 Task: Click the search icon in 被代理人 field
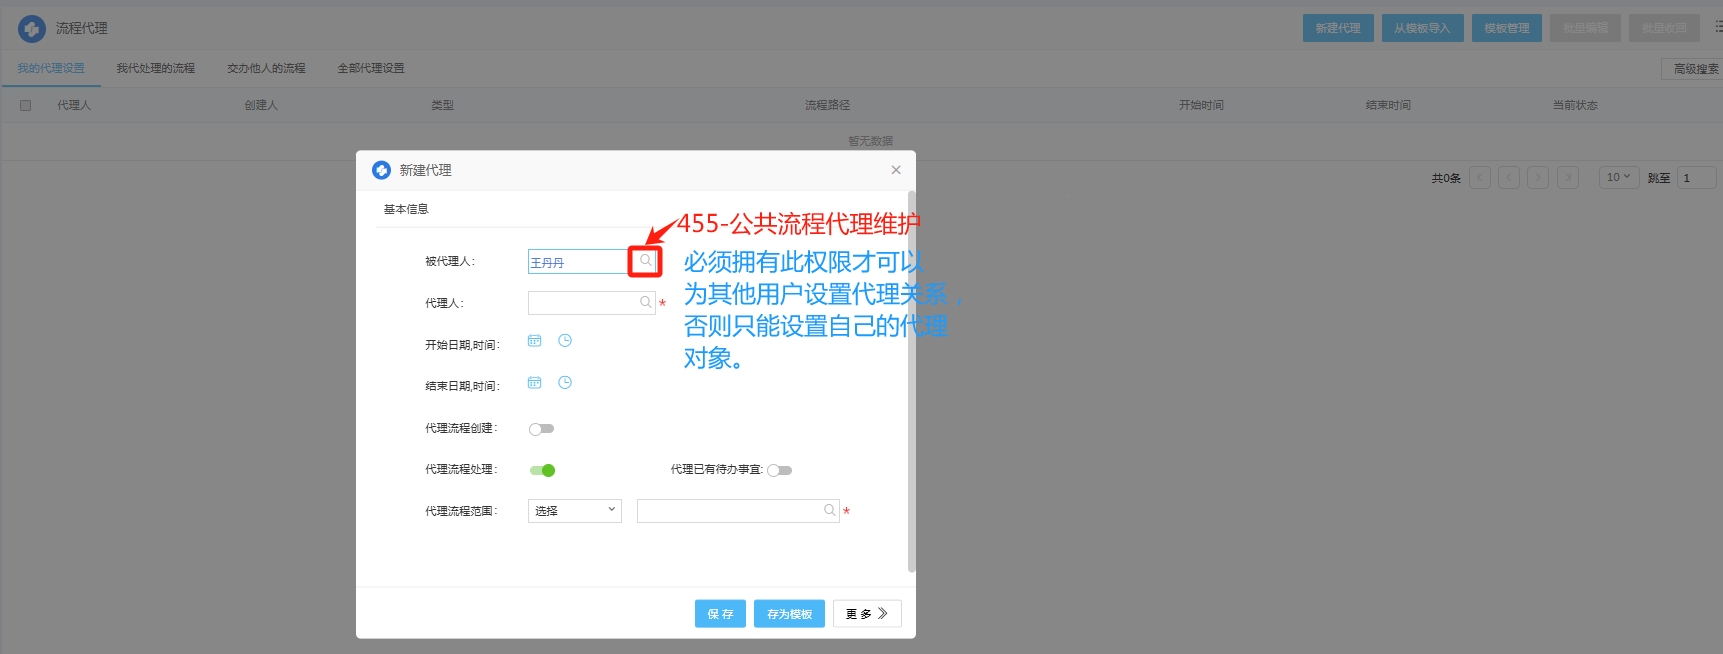click(x=645, y=261)
